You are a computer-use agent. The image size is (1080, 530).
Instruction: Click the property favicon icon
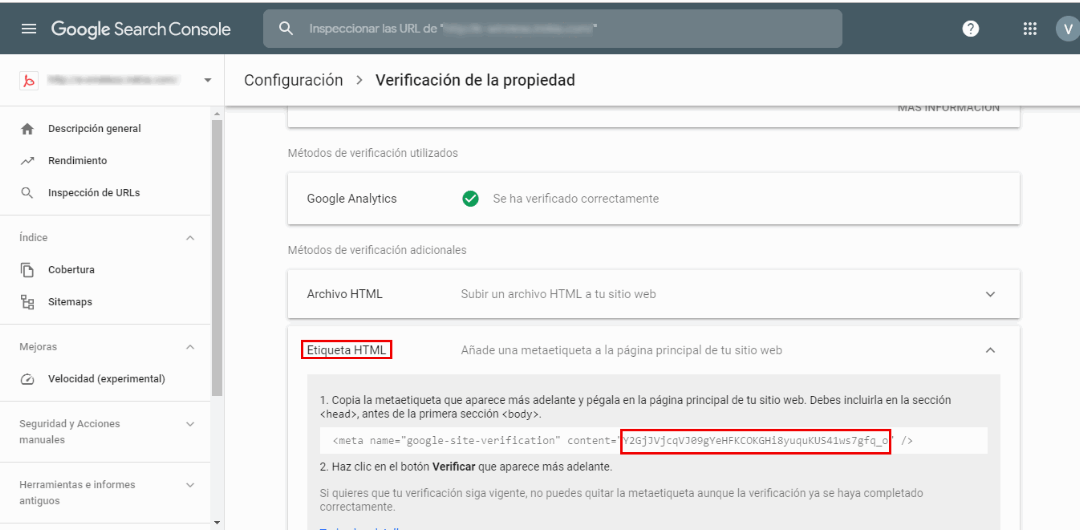[28, 81]
